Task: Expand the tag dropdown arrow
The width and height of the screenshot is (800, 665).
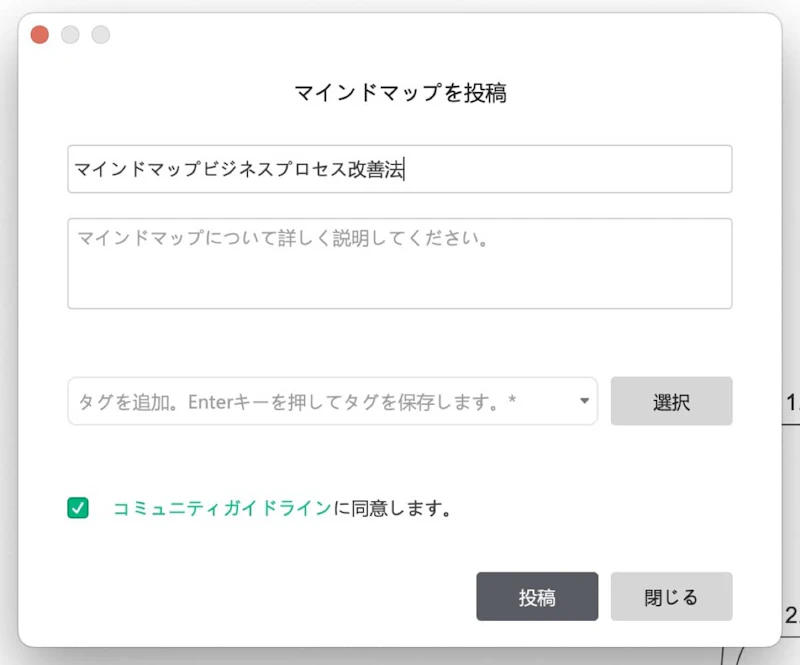Action: [584, 402]
